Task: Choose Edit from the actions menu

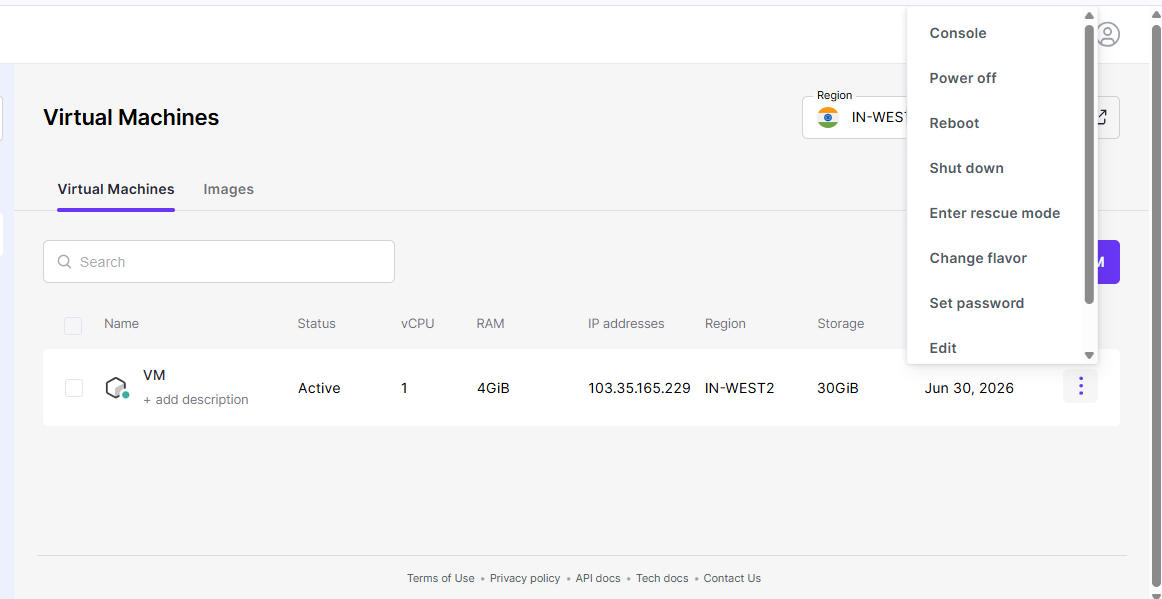Action: pyautogui.click(x=943, y=348)
